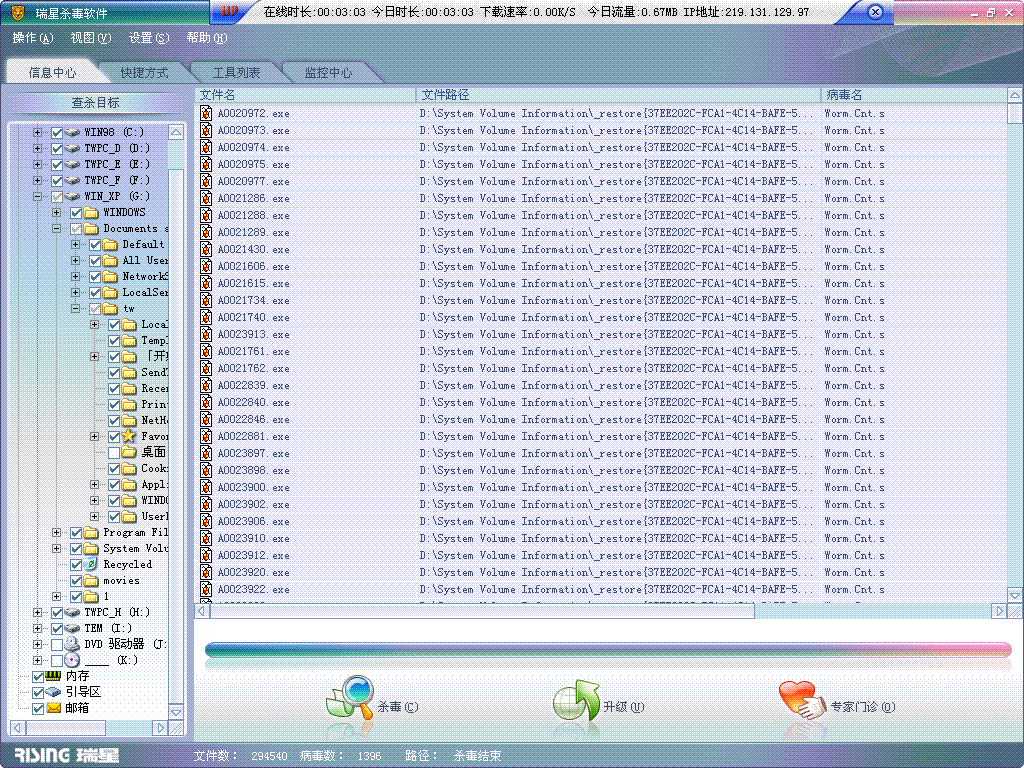Sort by the 文件名 column header
The image size is (1024, 768).
coord(305,95)
